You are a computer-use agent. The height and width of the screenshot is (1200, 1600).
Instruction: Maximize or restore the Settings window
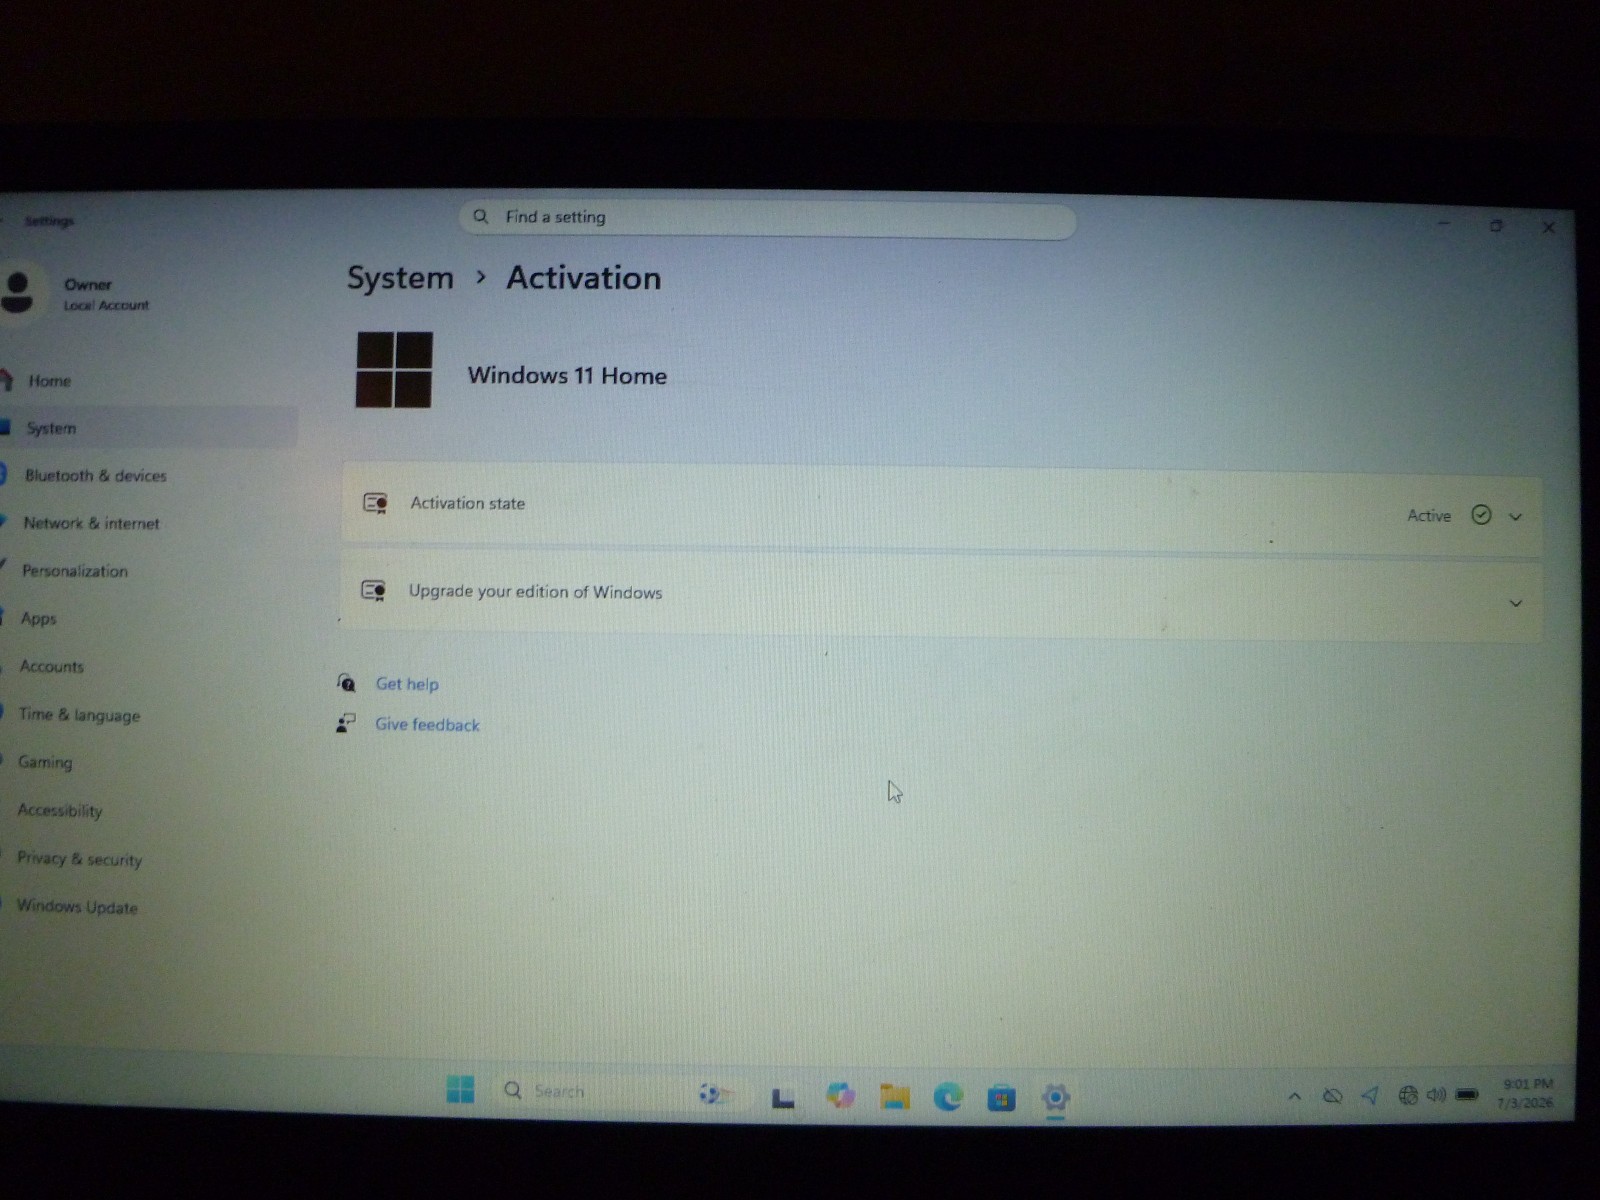(1496, 226)
